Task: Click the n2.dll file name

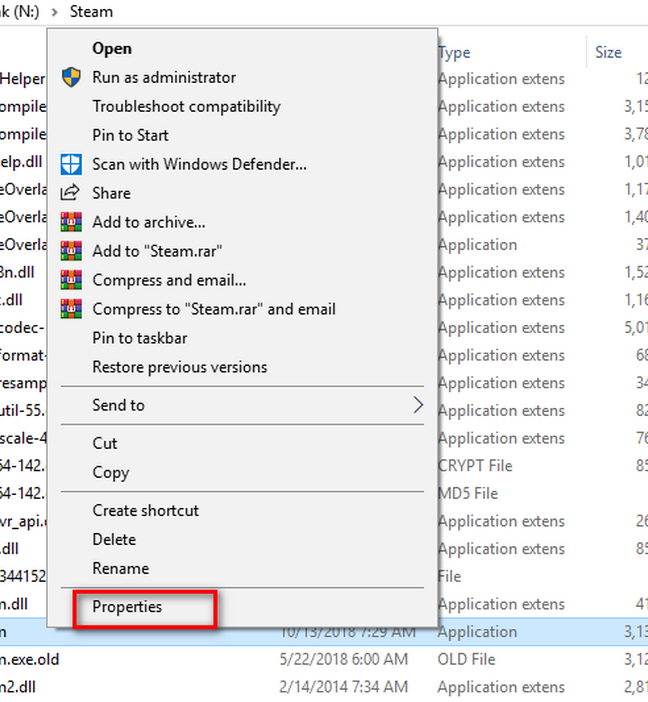Action: tap(18, 687)
